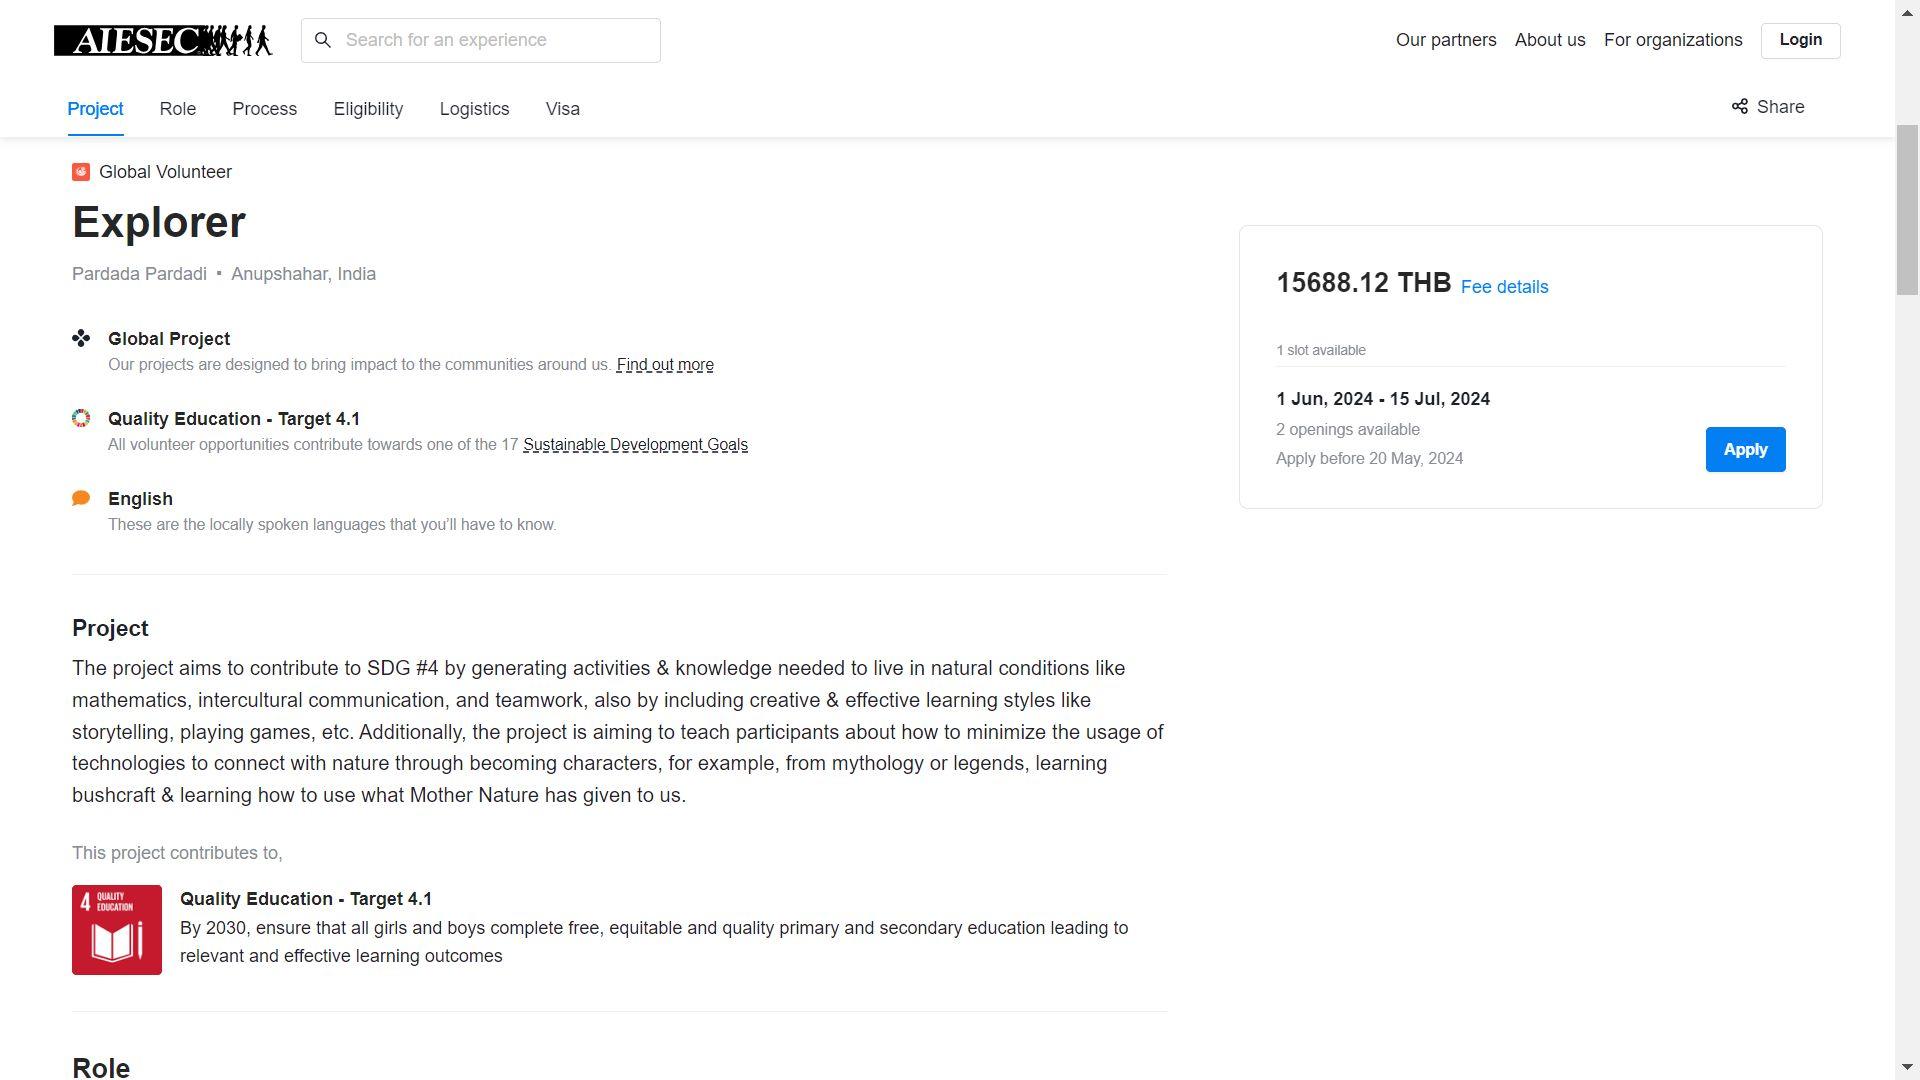Click the orange language speech bubble icon
This screenshot has width=1920, height=1080.
click(x=81, y=498)
